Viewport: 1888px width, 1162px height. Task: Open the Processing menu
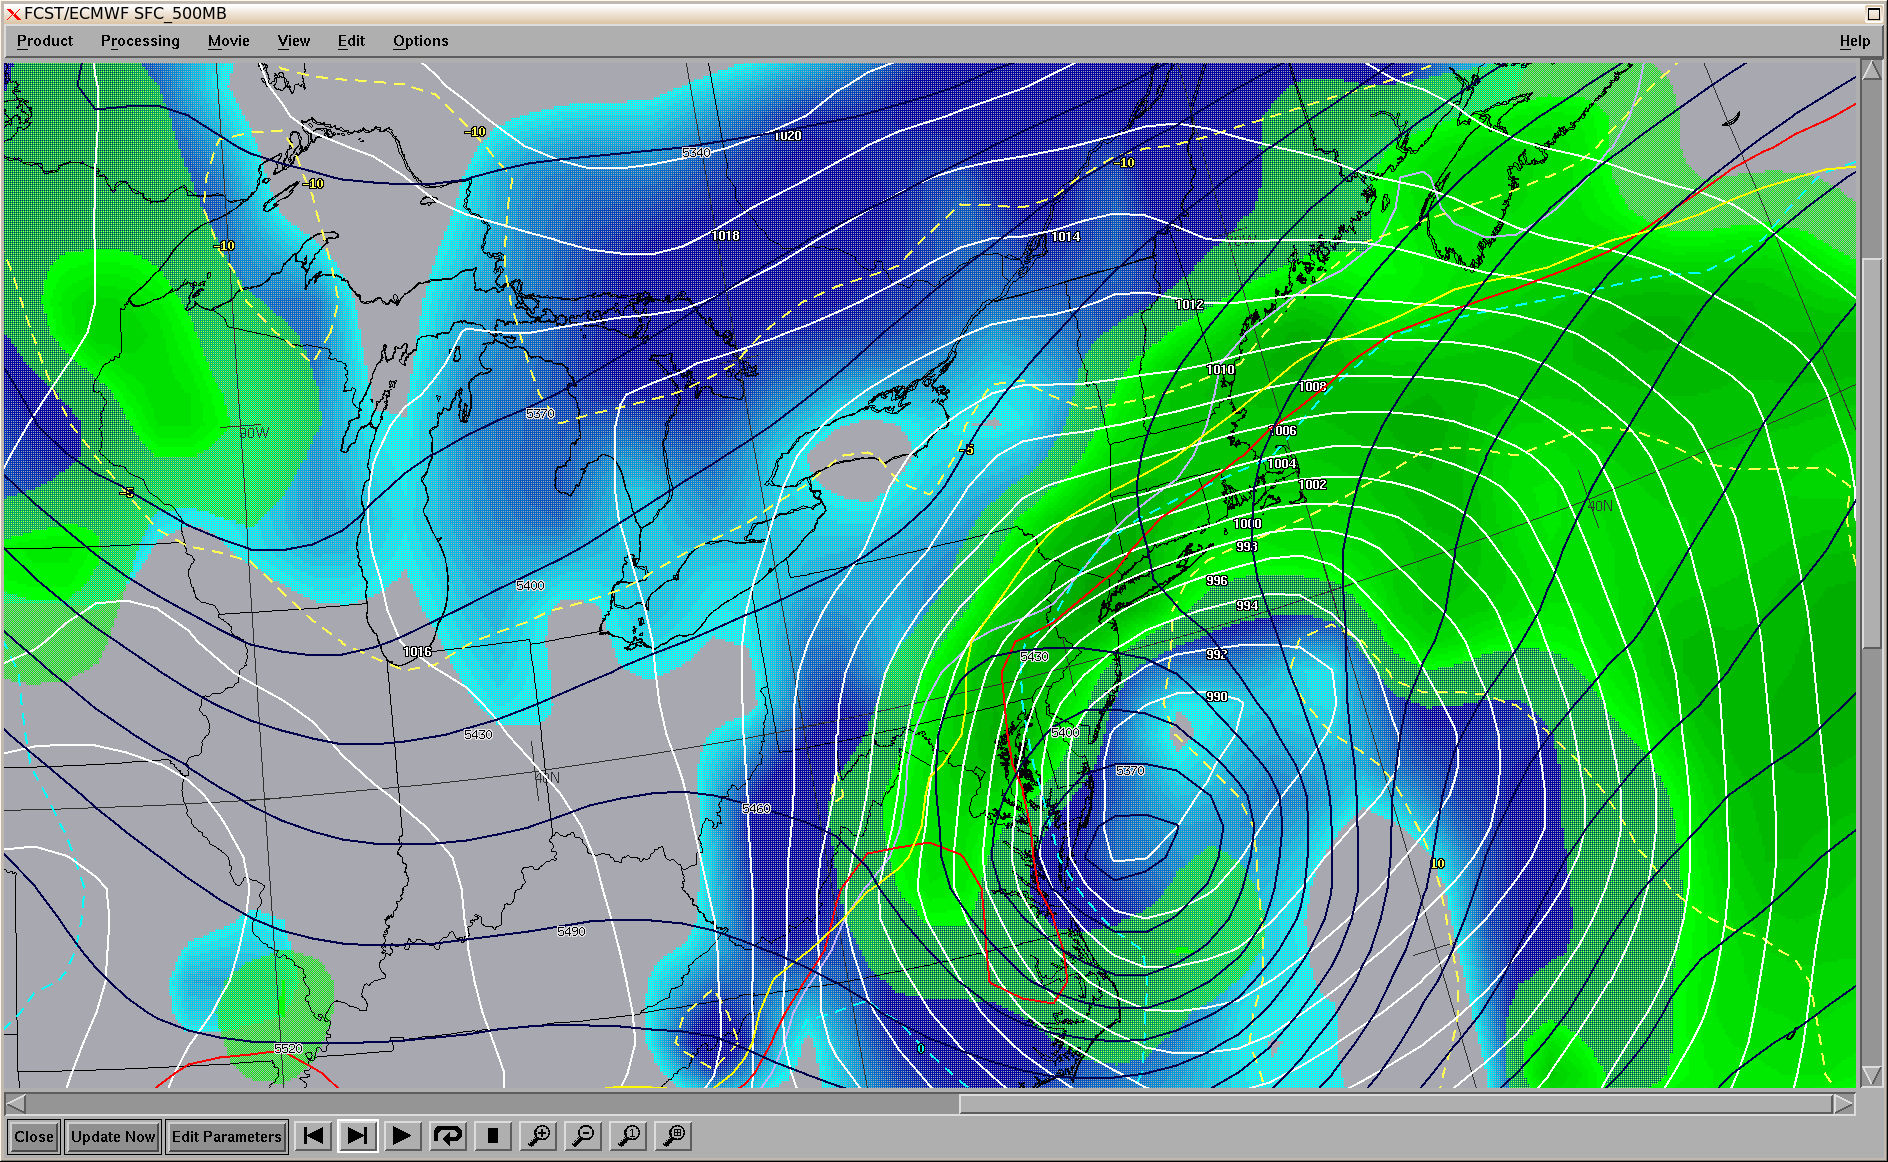[x=140, y=41]
